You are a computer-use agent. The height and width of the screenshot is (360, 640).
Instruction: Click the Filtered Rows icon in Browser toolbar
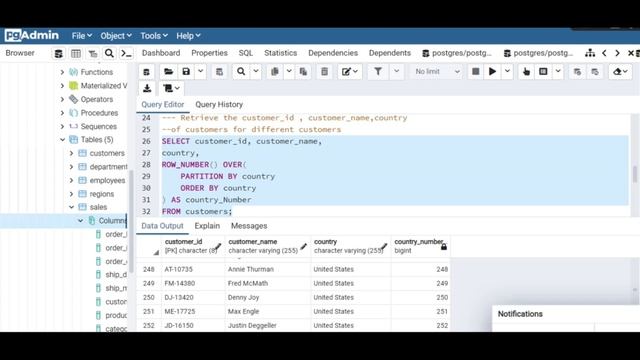93,53
